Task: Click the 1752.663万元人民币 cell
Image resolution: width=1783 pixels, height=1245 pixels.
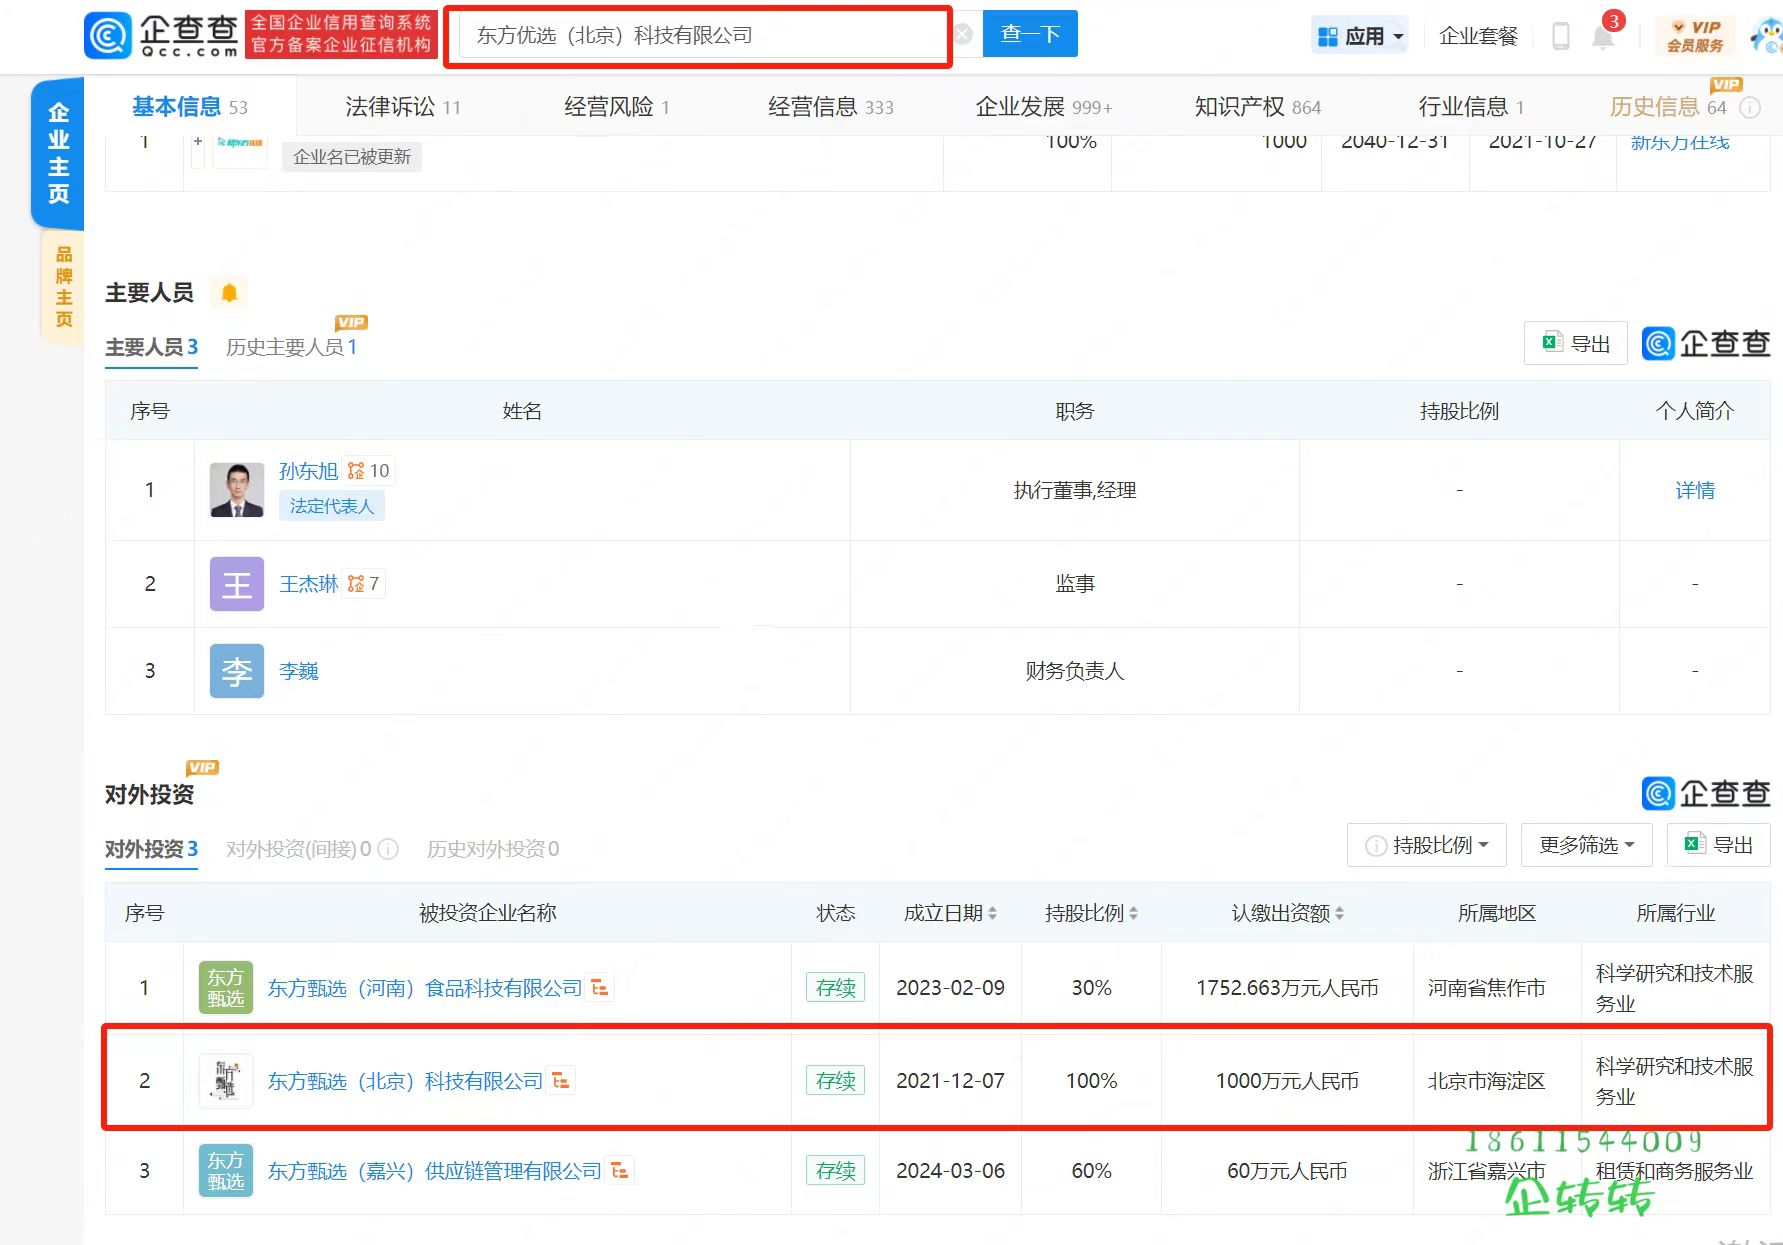Action: [x=1287, y=988]
